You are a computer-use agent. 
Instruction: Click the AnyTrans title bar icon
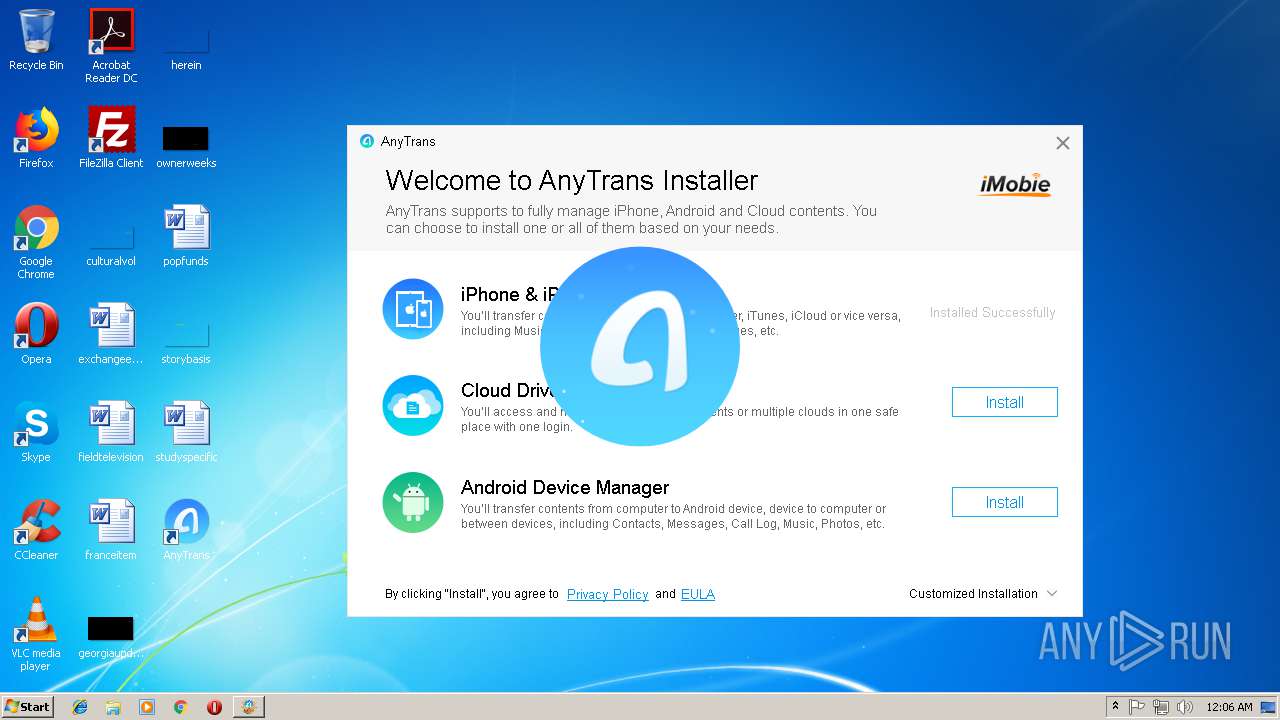tap(367, 141)
